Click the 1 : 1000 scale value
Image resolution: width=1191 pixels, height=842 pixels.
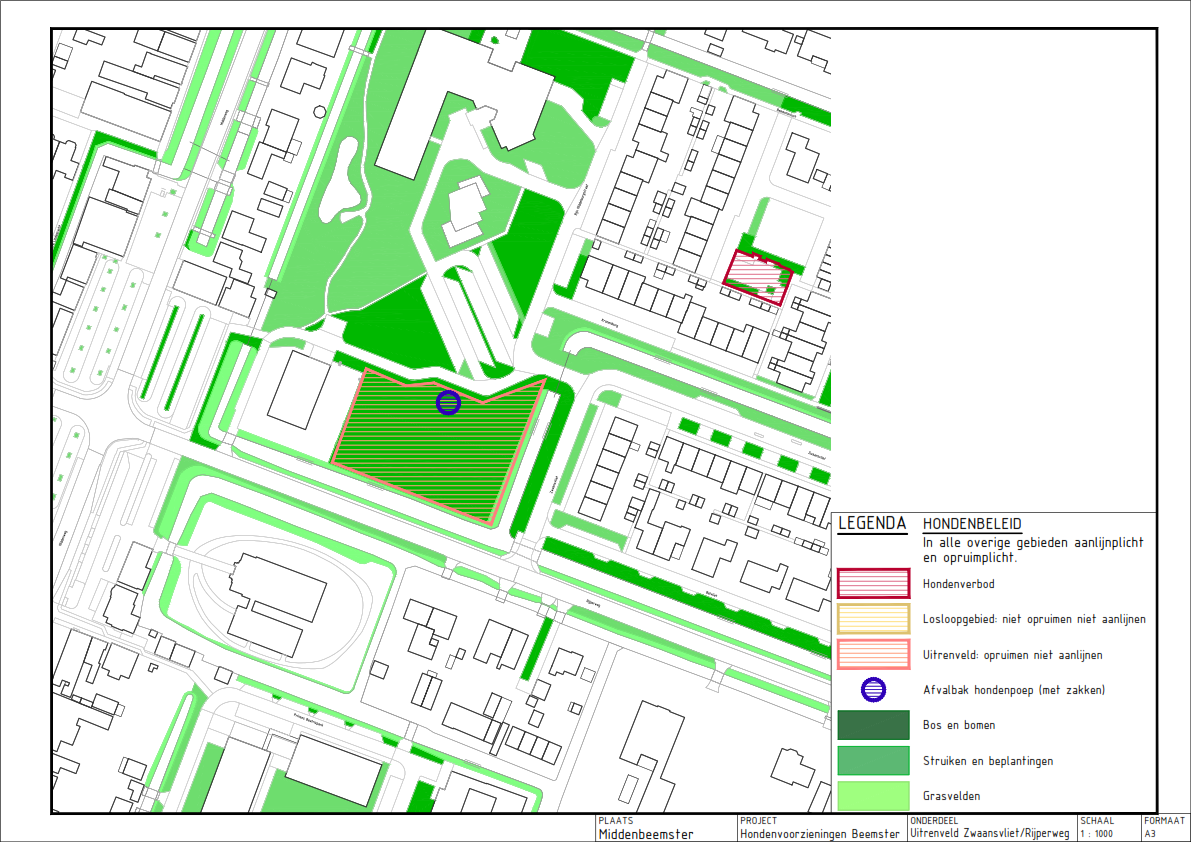point(1097,833)
